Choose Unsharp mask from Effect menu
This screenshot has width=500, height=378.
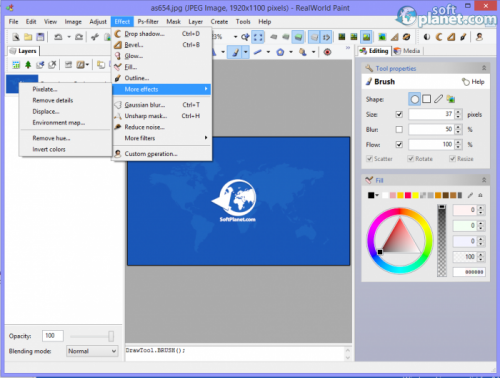[162, 116]
